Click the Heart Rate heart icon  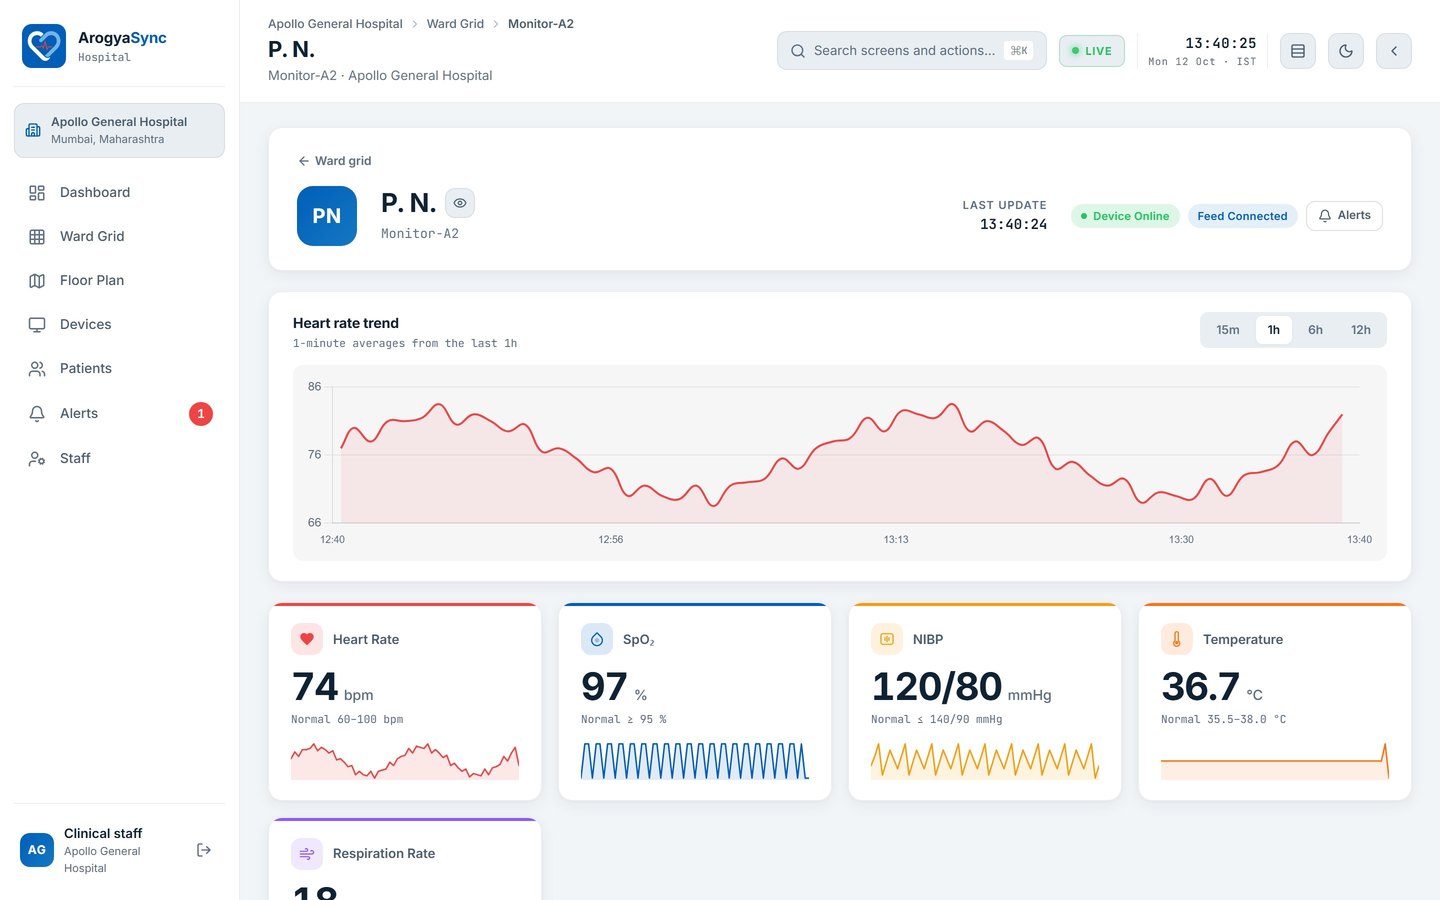pyautogui.click(x=307, y=639)
